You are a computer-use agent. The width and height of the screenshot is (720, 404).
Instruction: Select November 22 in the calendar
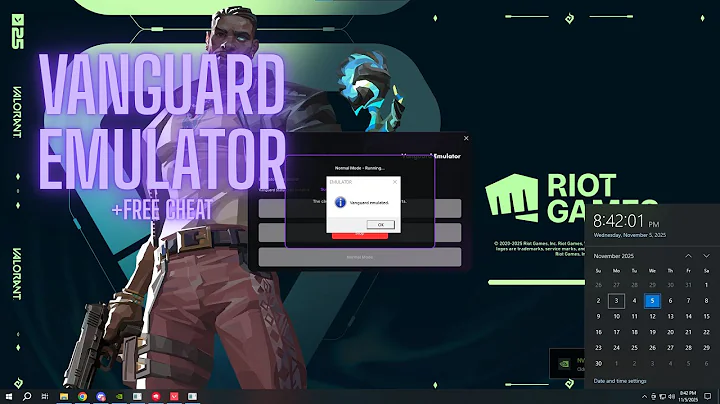(706, 332)
